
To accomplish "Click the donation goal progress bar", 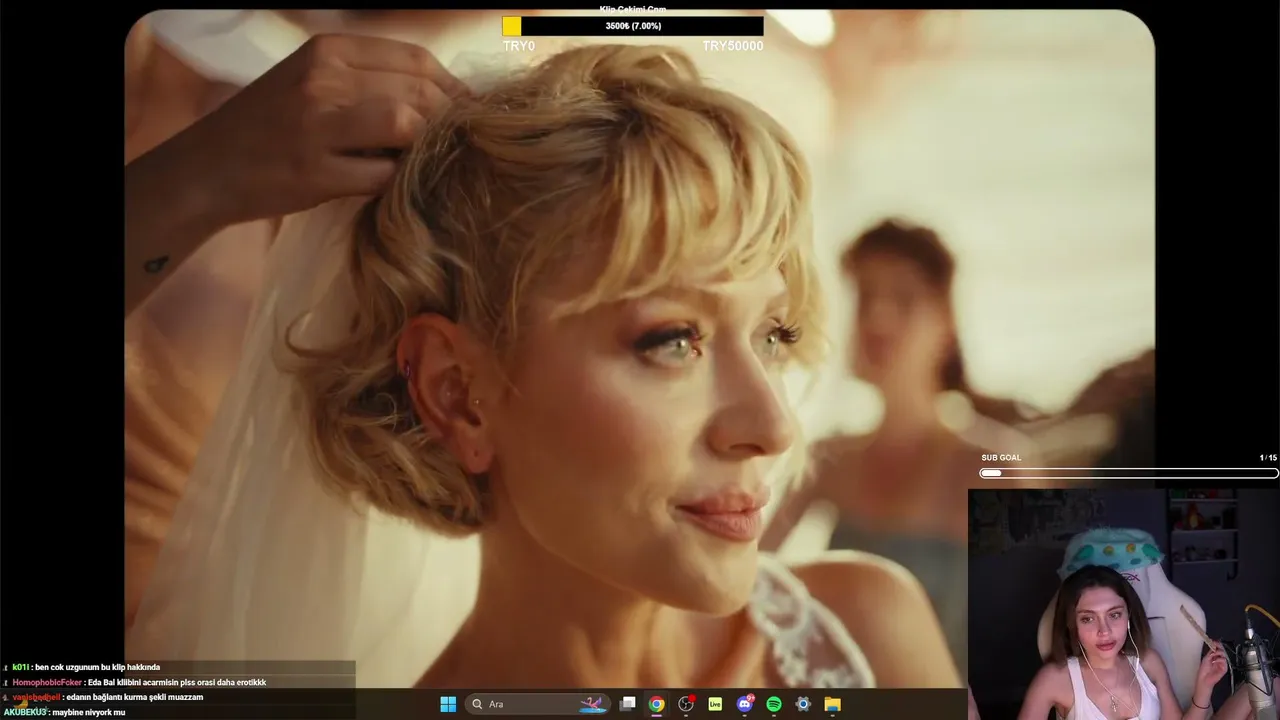I will tap(632, 26).
